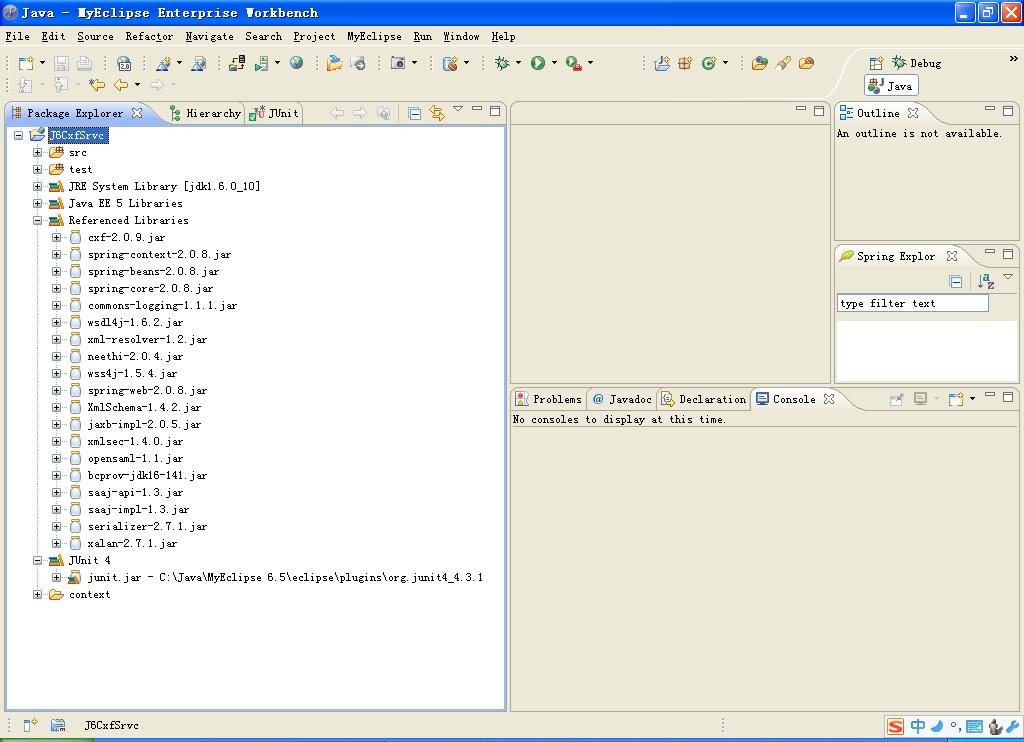1024x742 pixels.
Task: Close the Outline view tab
Action: click(x=913, y=114)
